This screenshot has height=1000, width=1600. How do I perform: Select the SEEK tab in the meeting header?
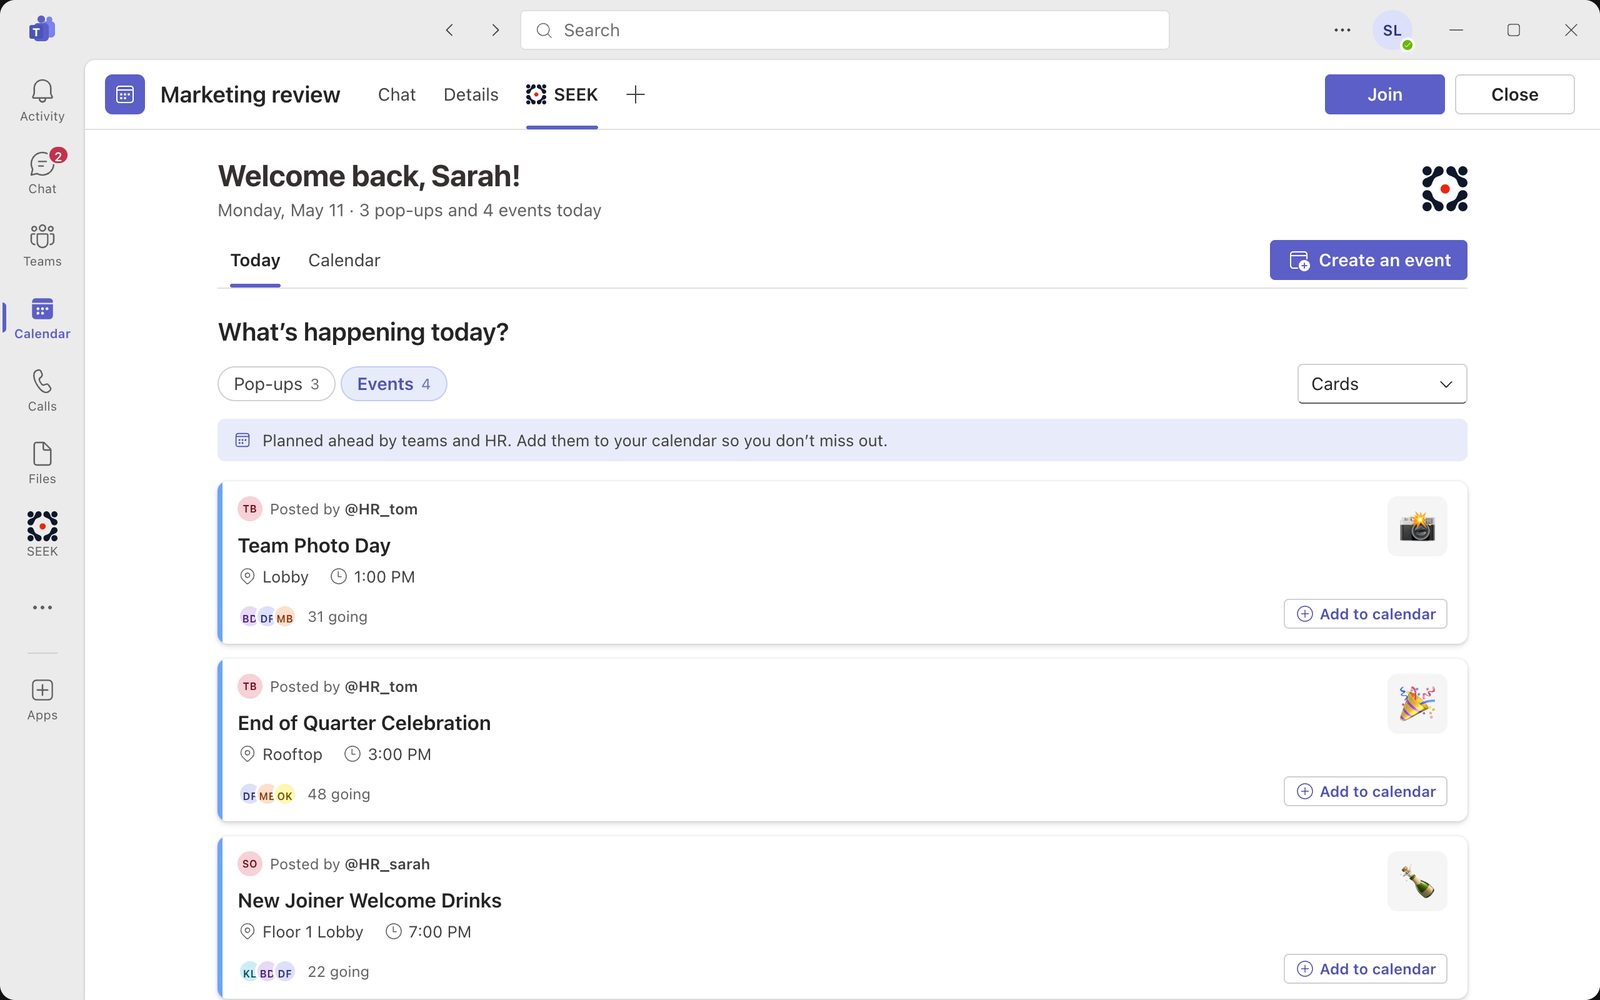(562, 94)
